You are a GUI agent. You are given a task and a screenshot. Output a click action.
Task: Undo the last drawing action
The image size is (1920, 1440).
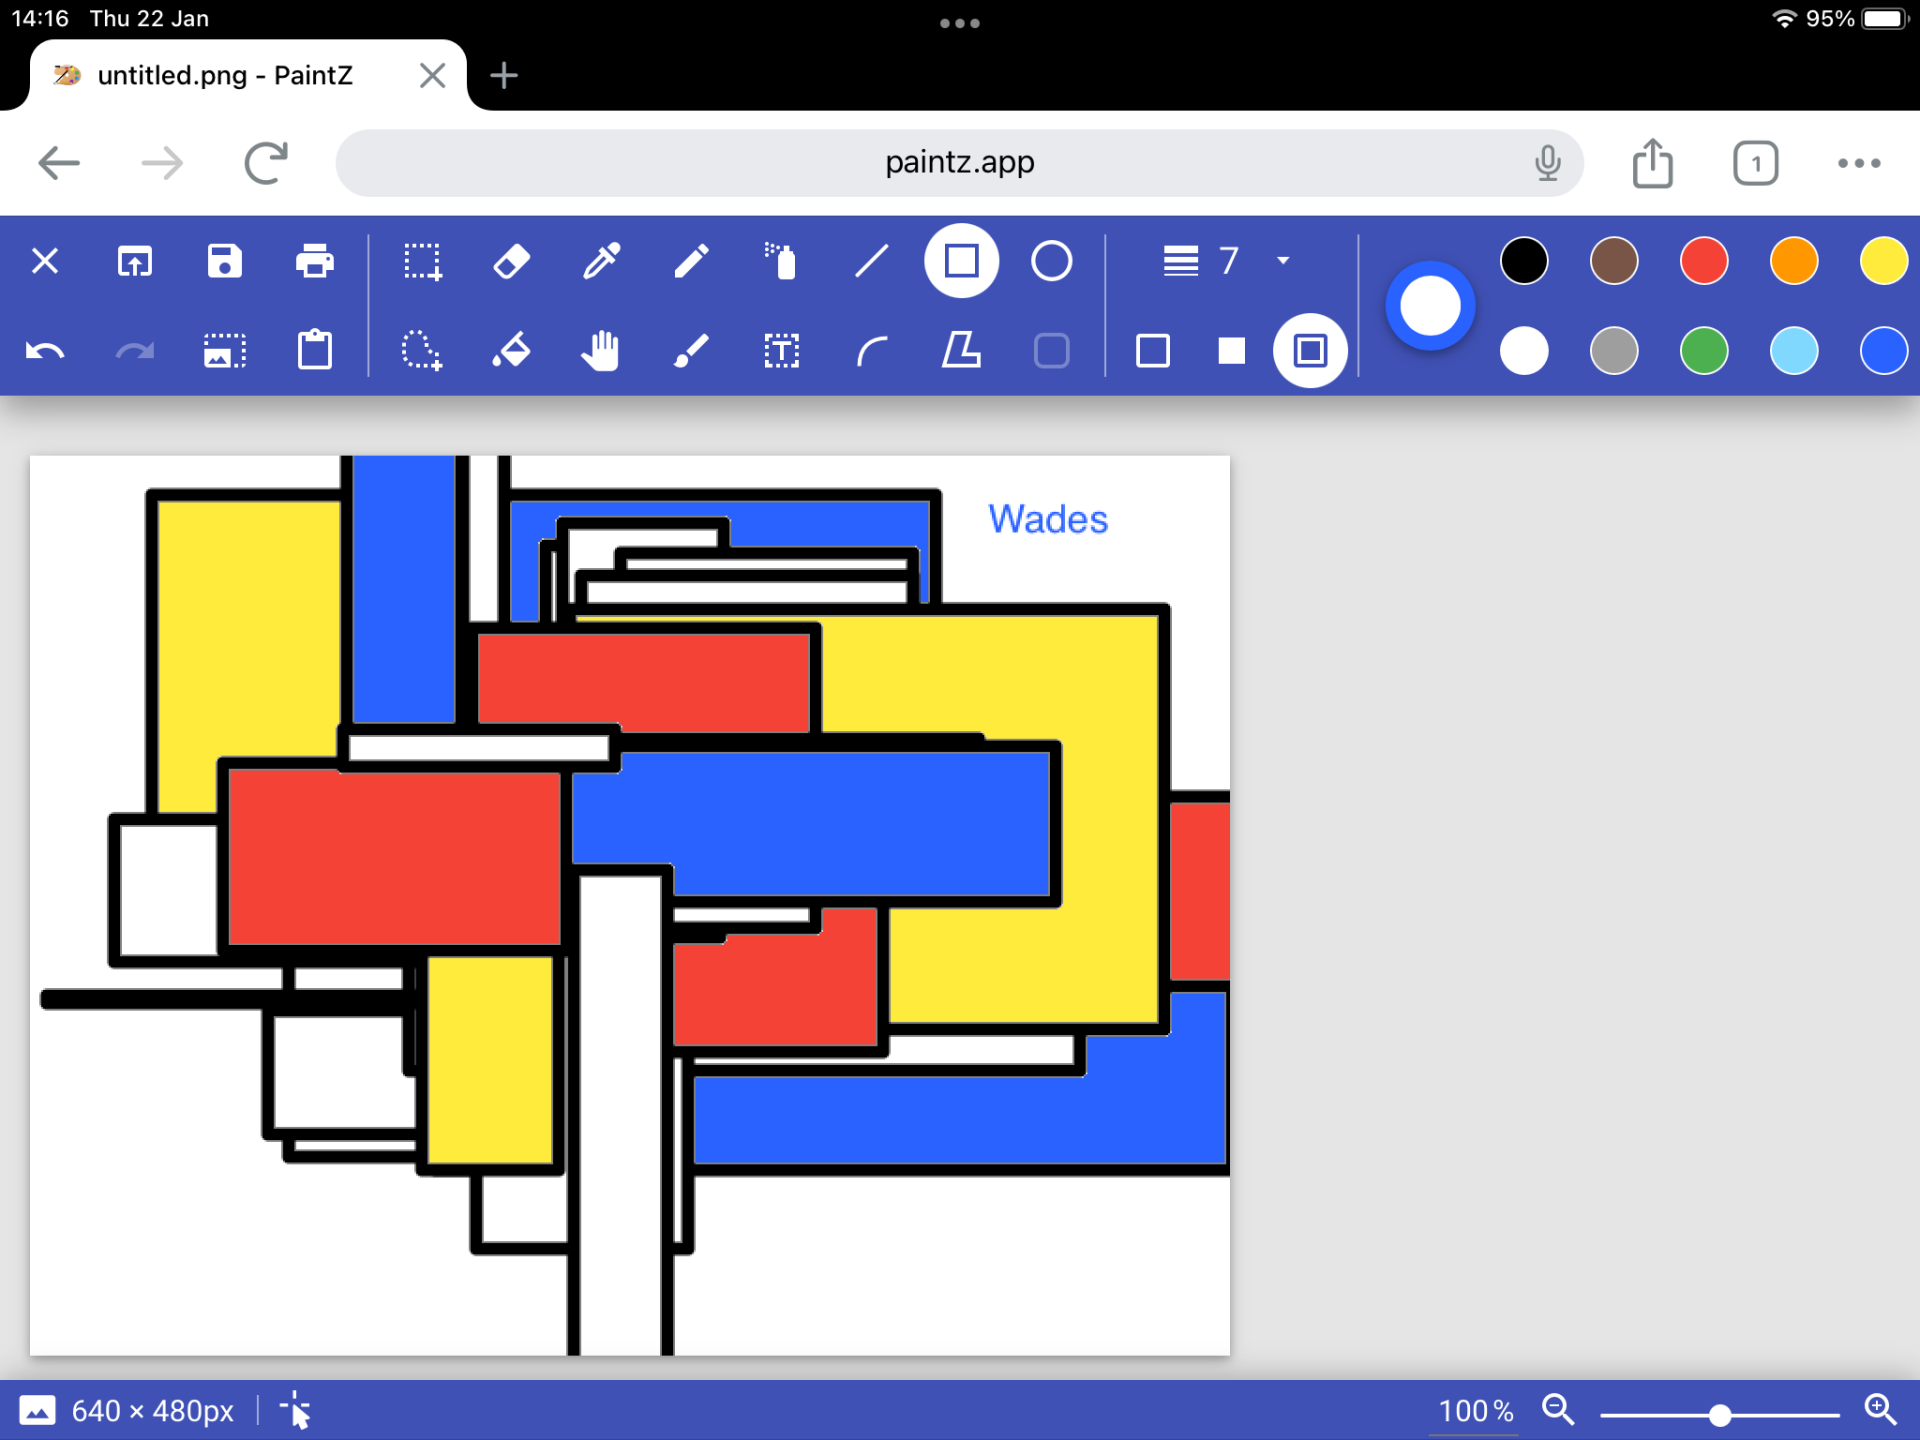pos(45,351)
